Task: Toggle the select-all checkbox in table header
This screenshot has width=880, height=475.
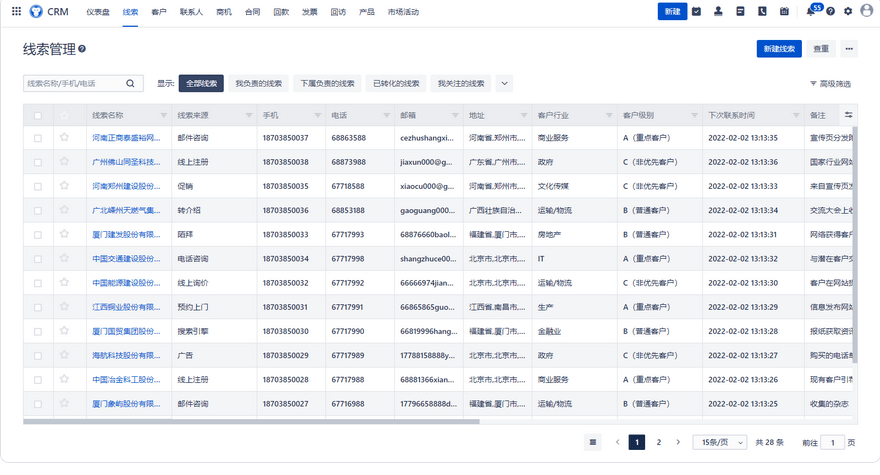Action: coord(38,116)
